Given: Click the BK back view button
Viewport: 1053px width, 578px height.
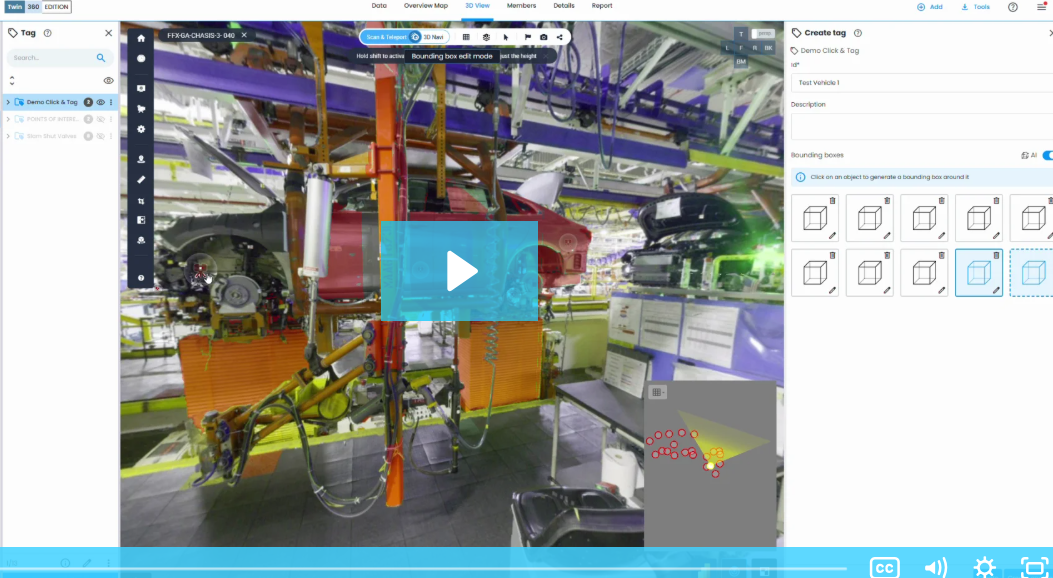Looking at the screenshot, I should 768,48.
